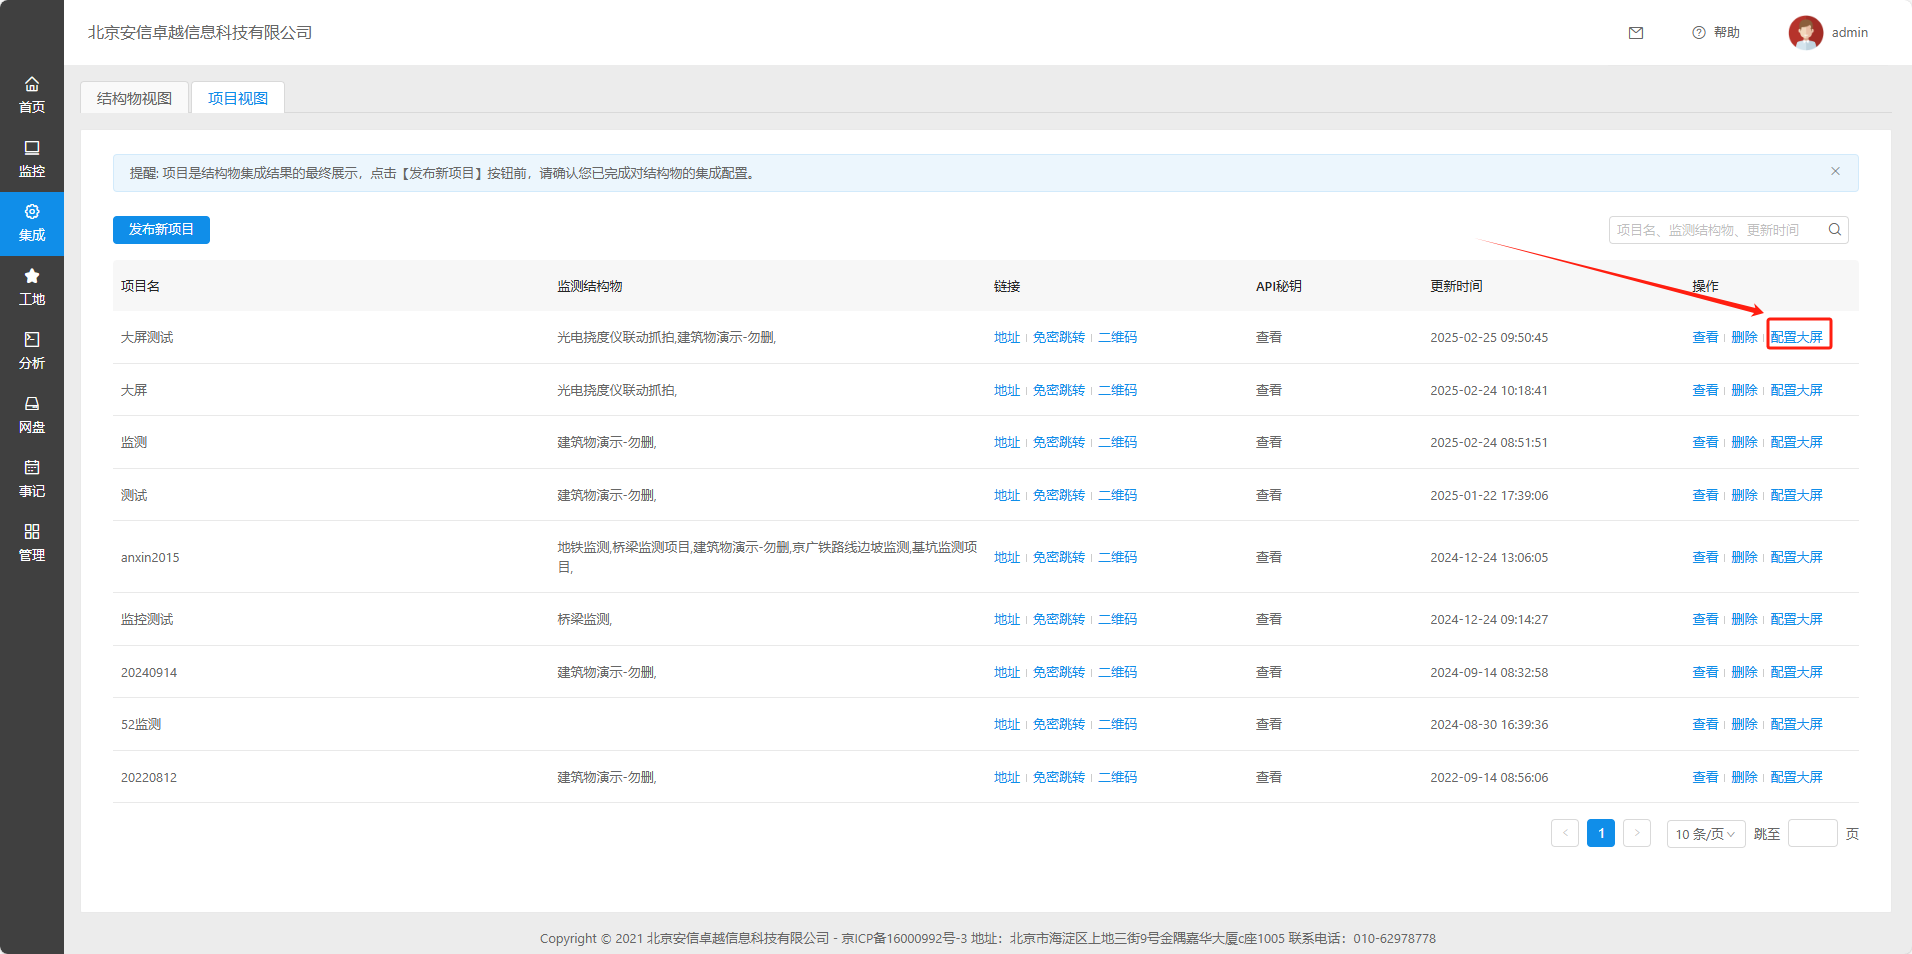The image size is (1912, 954).
Task: Click the mail envelope icon in header
Action: (1636, 33)
